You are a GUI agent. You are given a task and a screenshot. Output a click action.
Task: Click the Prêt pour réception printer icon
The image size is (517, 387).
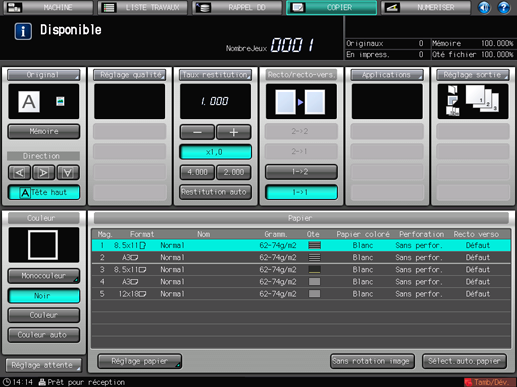click(x=42, y=382)
